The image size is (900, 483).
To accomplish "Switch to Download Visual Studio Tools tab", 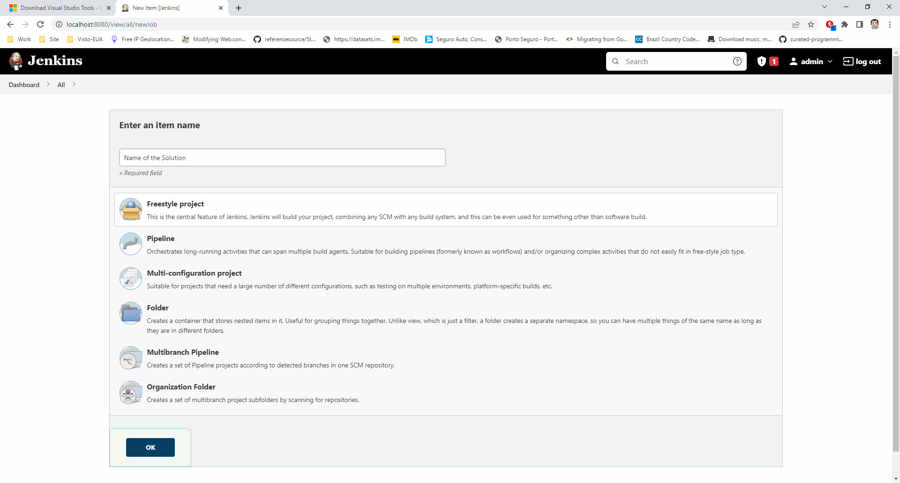I will click(56, 8).
